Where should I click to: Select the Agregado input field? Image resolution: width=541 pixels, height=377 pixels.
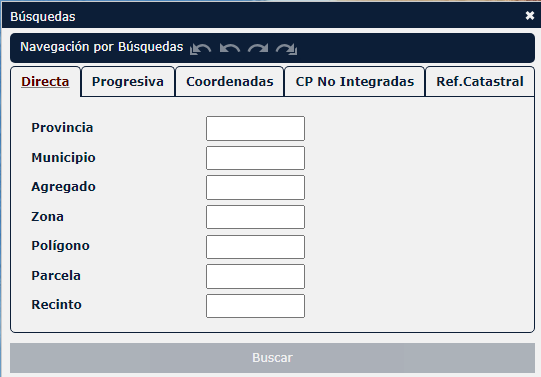pos(255,187)
